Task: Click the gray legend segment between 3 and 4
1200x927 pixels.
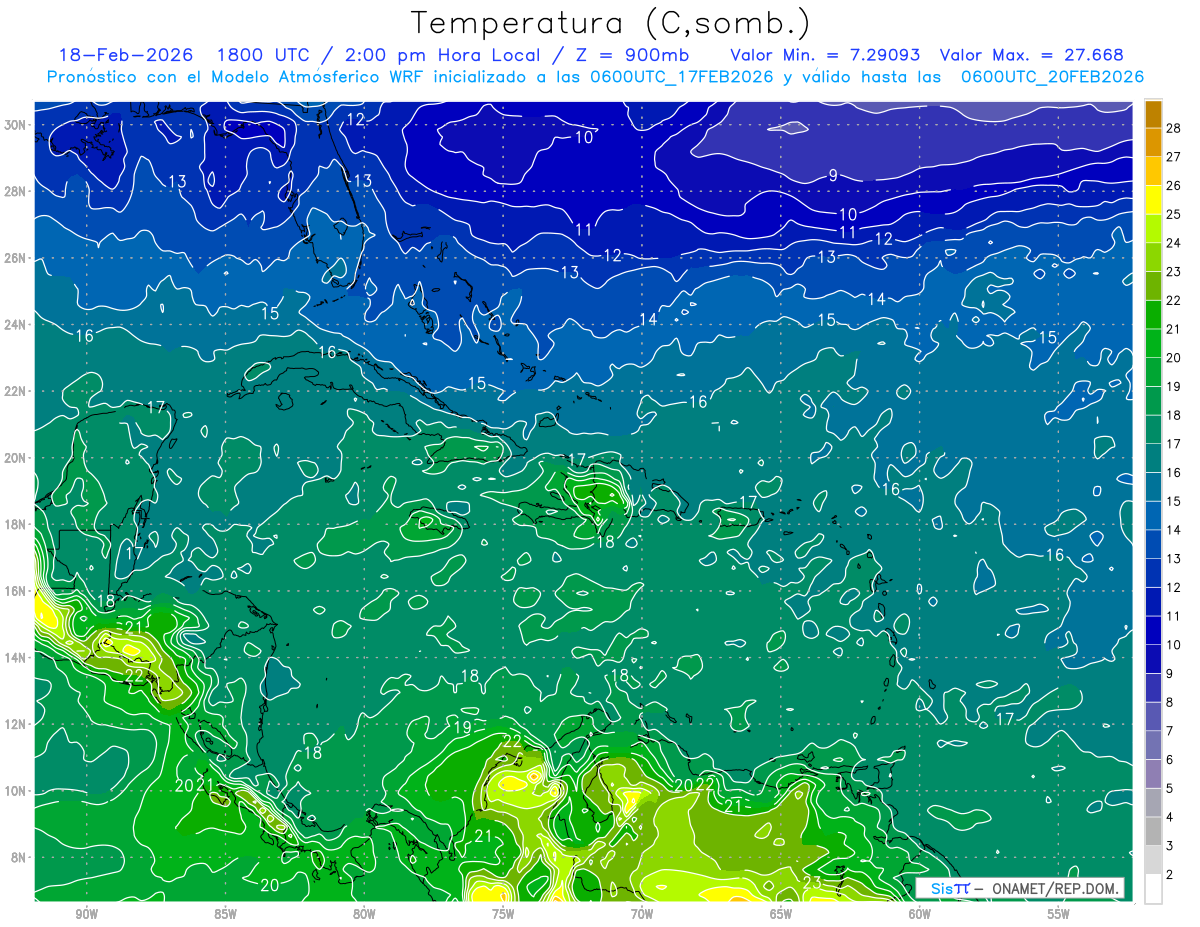Action: (1153, 831)
